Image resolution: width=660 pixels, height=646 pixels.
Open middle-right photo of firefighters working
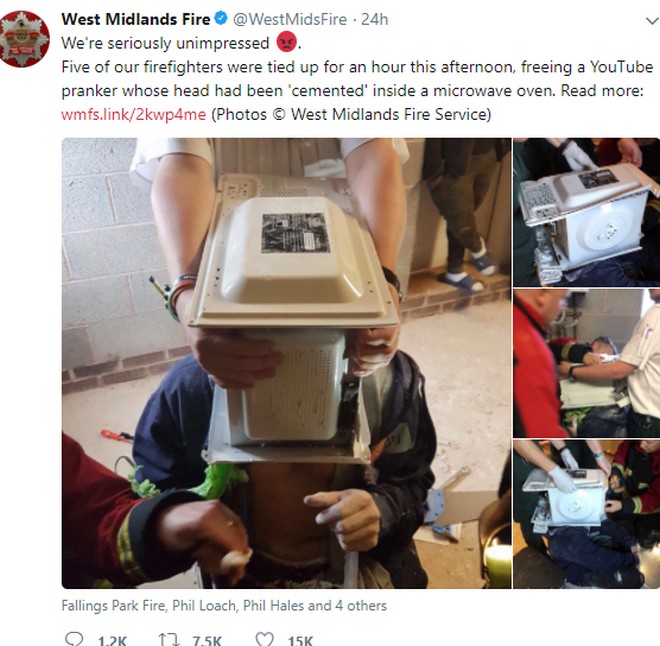586,363
